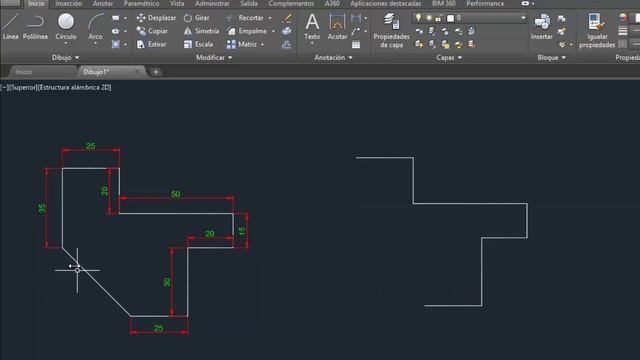Image resolution: width=640 pixels, height=360 pixels.
Task: Switch to the Anotar ribbon tab
Action: pyautogui.click(x=103, y=4)
